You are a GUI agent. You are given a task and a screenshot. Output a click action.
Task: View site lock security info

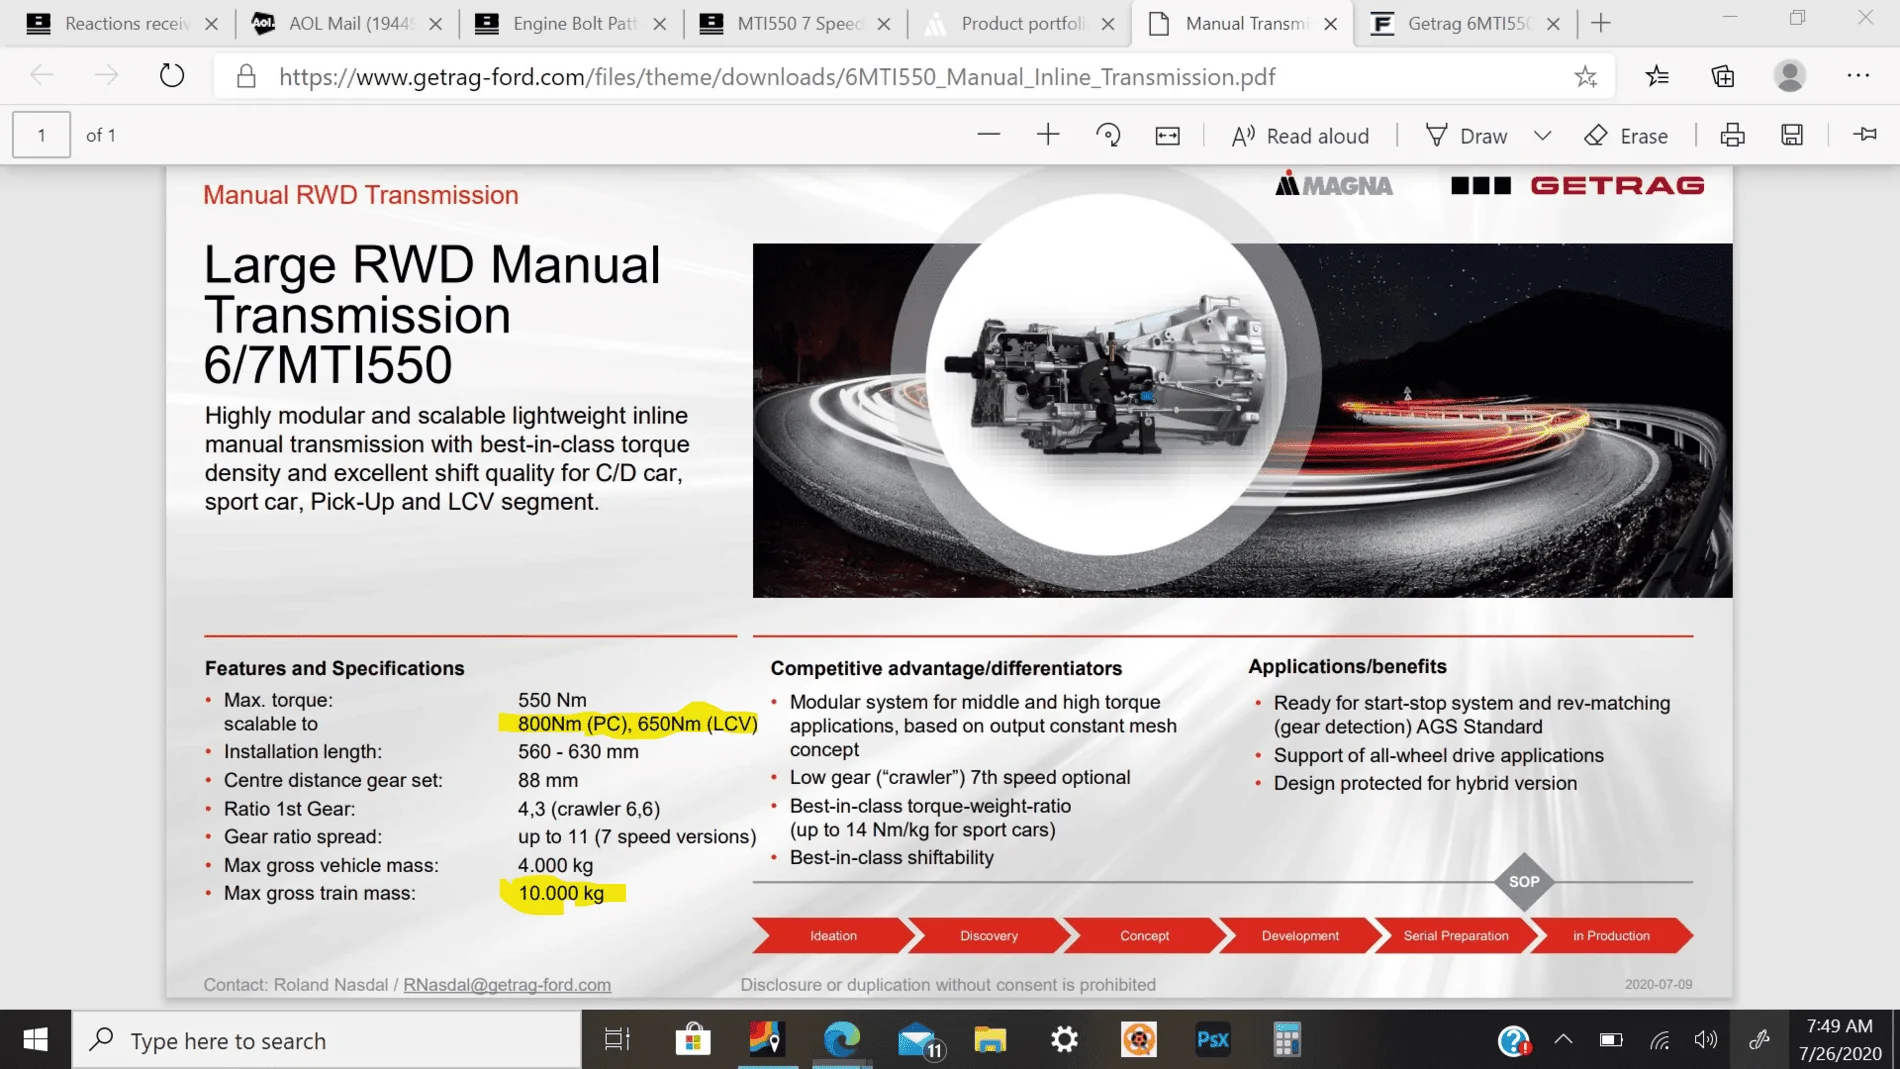coord(246,77)
